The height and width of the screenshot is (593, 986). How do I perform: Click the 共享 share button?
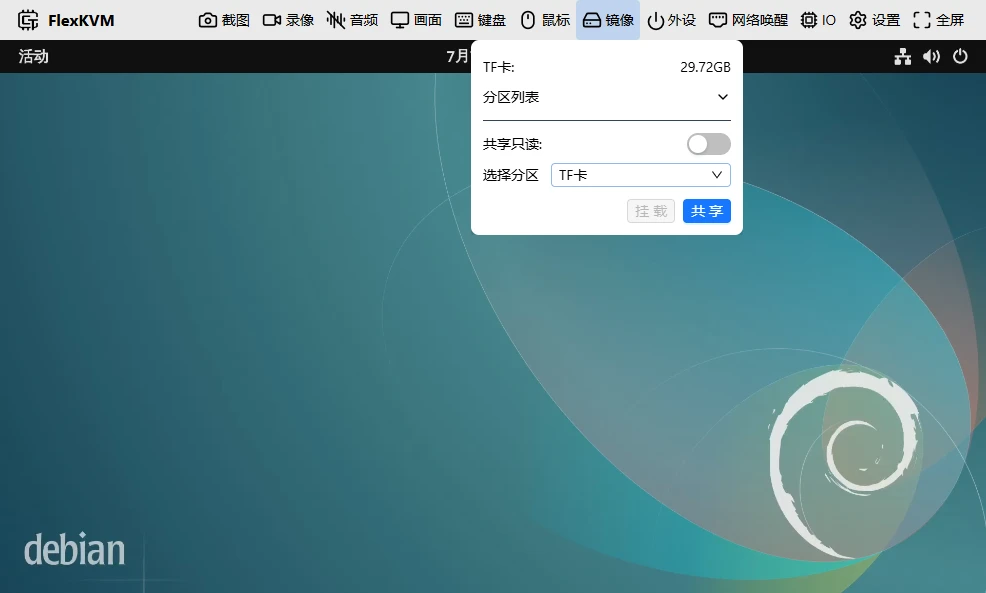pyautogui.click(x=707, y=211)
